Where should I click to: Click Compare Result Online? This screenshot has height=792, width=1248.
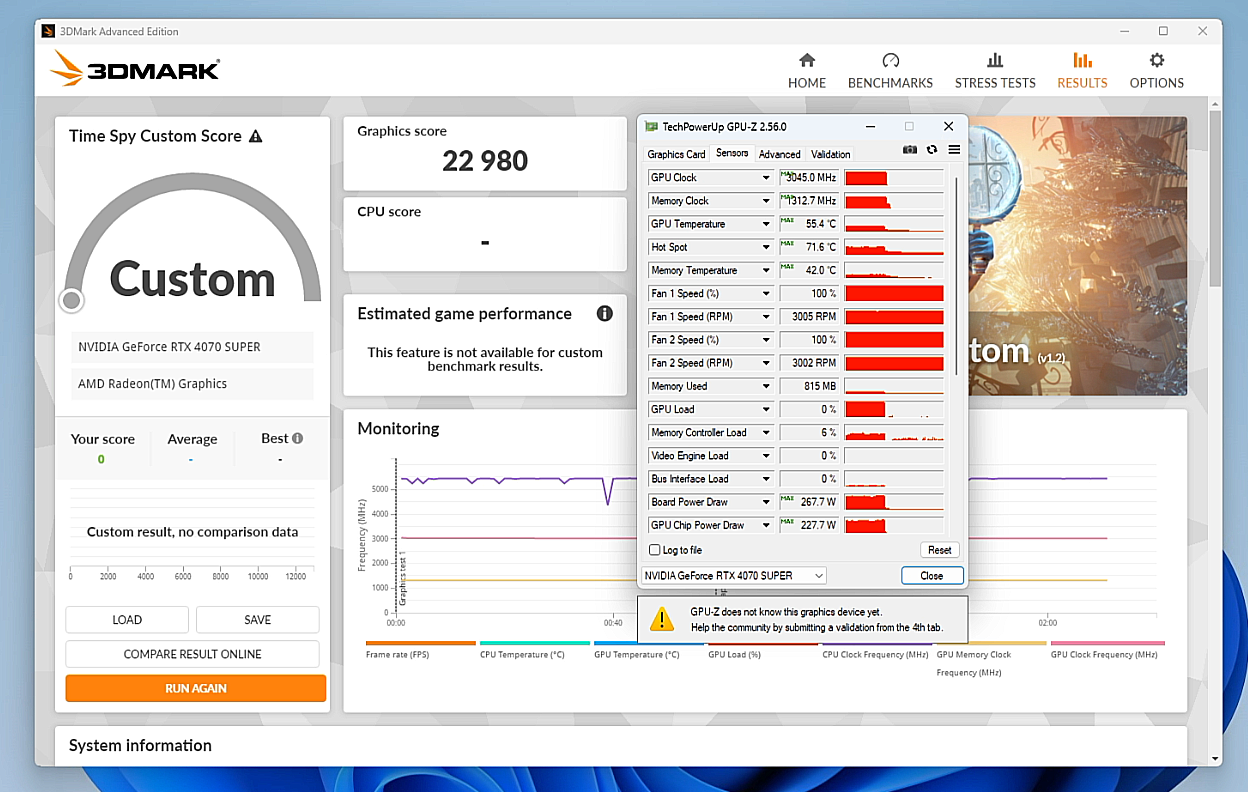192,654
